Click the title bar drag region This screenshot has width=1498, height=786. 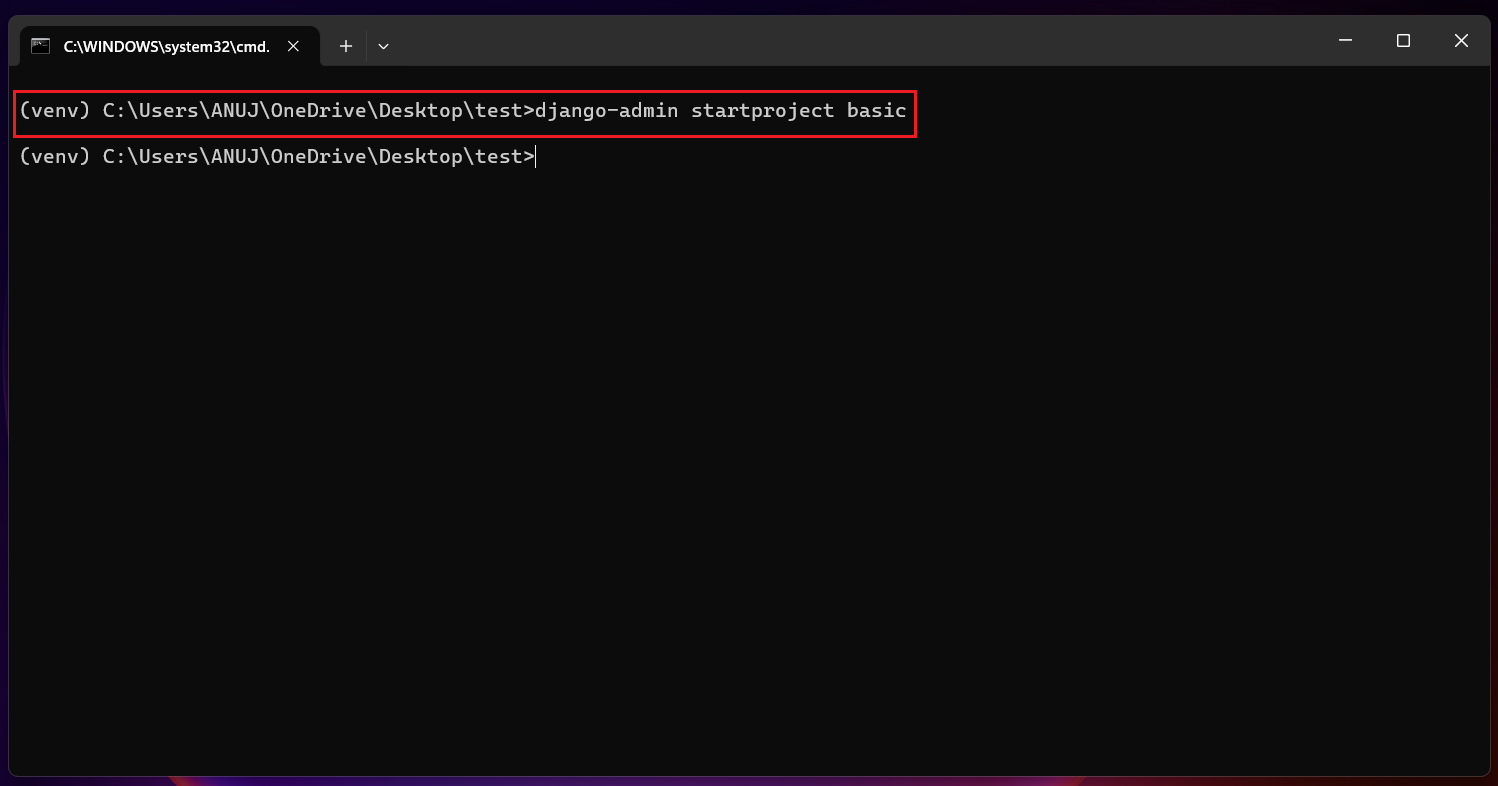click(800, 40)
